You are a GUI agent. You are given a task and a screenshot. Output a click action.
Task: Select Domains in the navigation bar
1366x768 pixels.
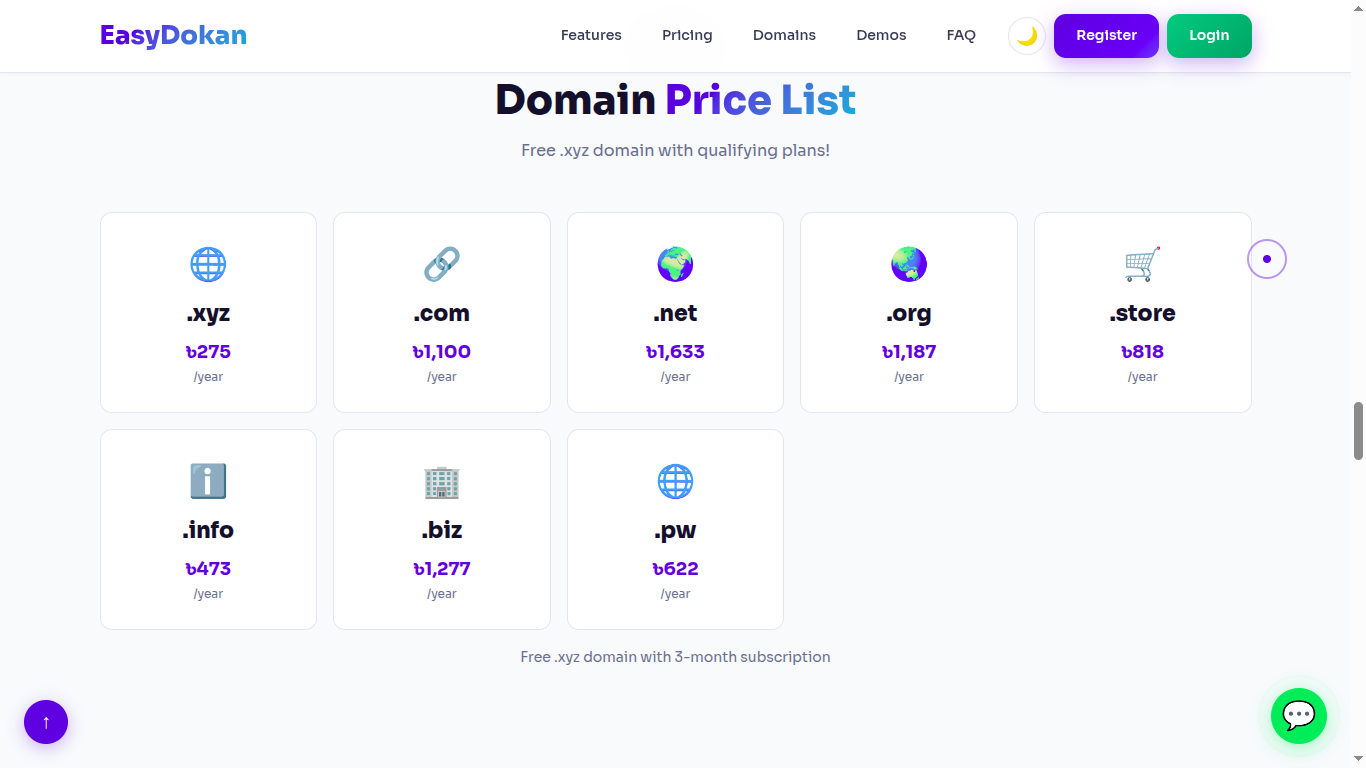click(784, 35)
